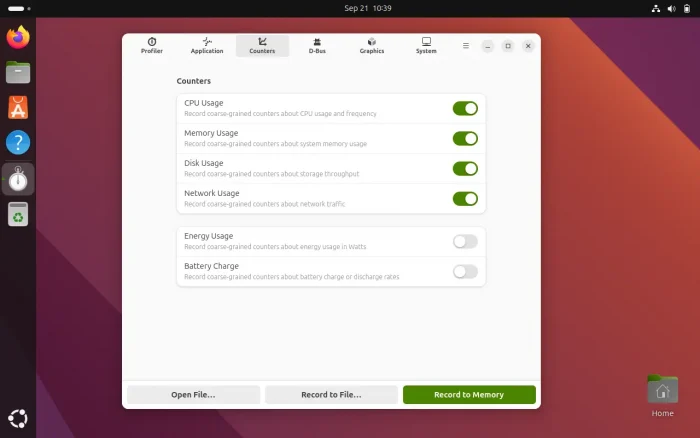Open the Profiler tab
Image resolution: width=700 pixels, height=438 pixels.
click(x=152, y=46)
